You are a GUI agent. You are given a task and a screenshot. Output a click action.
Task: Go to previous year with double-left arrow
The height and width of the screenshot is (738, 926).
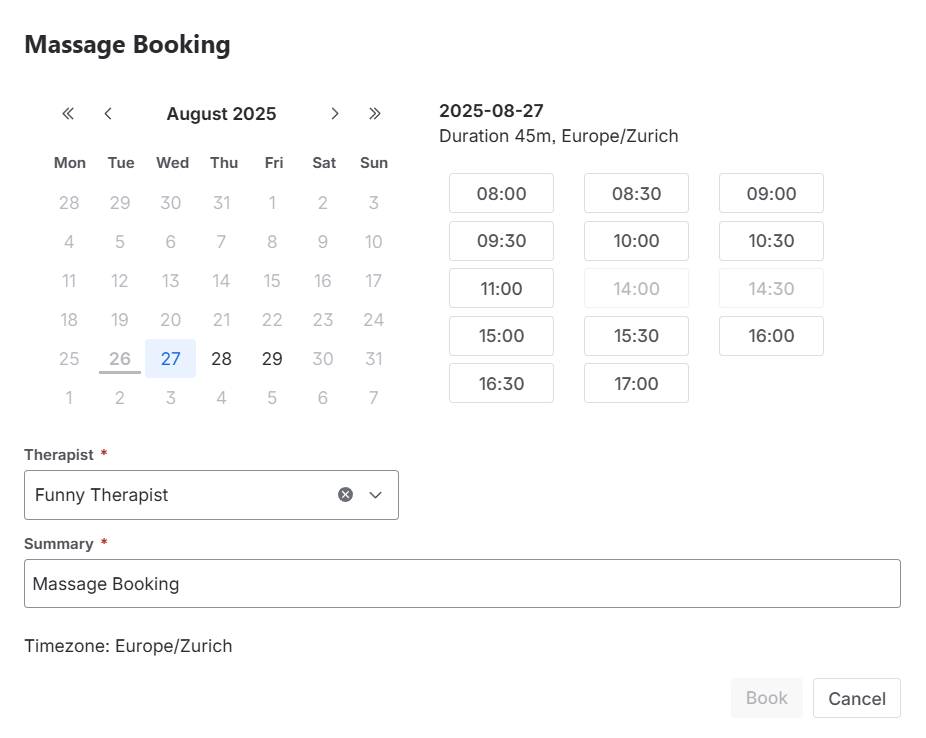(68, 114)
